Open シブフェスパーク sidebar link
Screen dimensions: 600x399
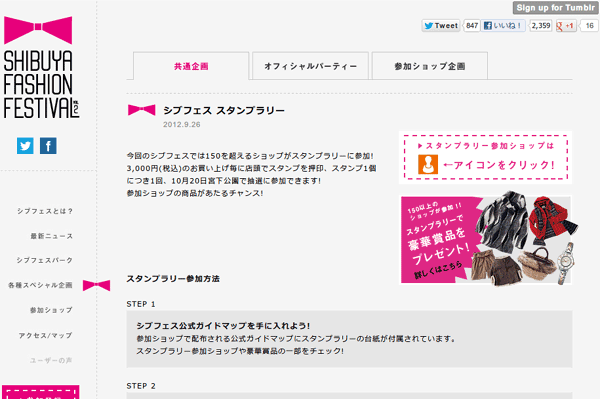click(x=44, y=260)
